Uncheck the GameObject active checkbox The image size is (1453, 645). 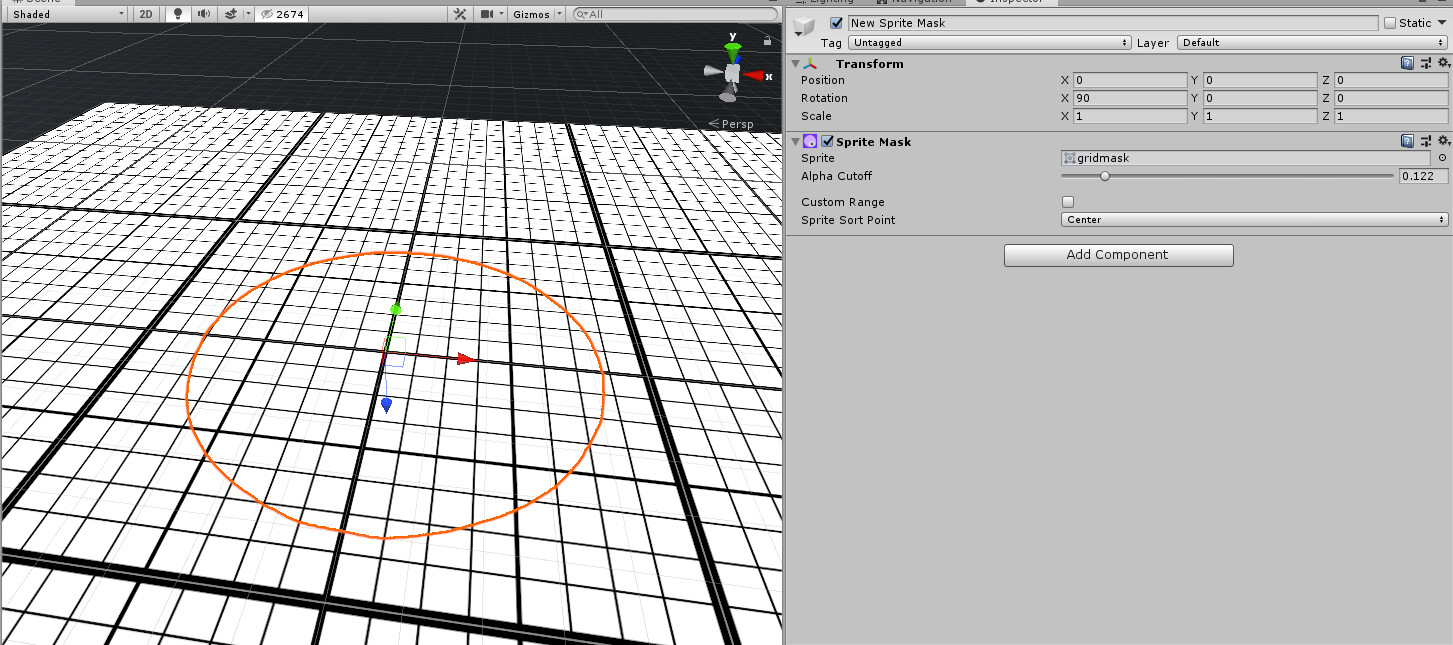coord(837,23)
